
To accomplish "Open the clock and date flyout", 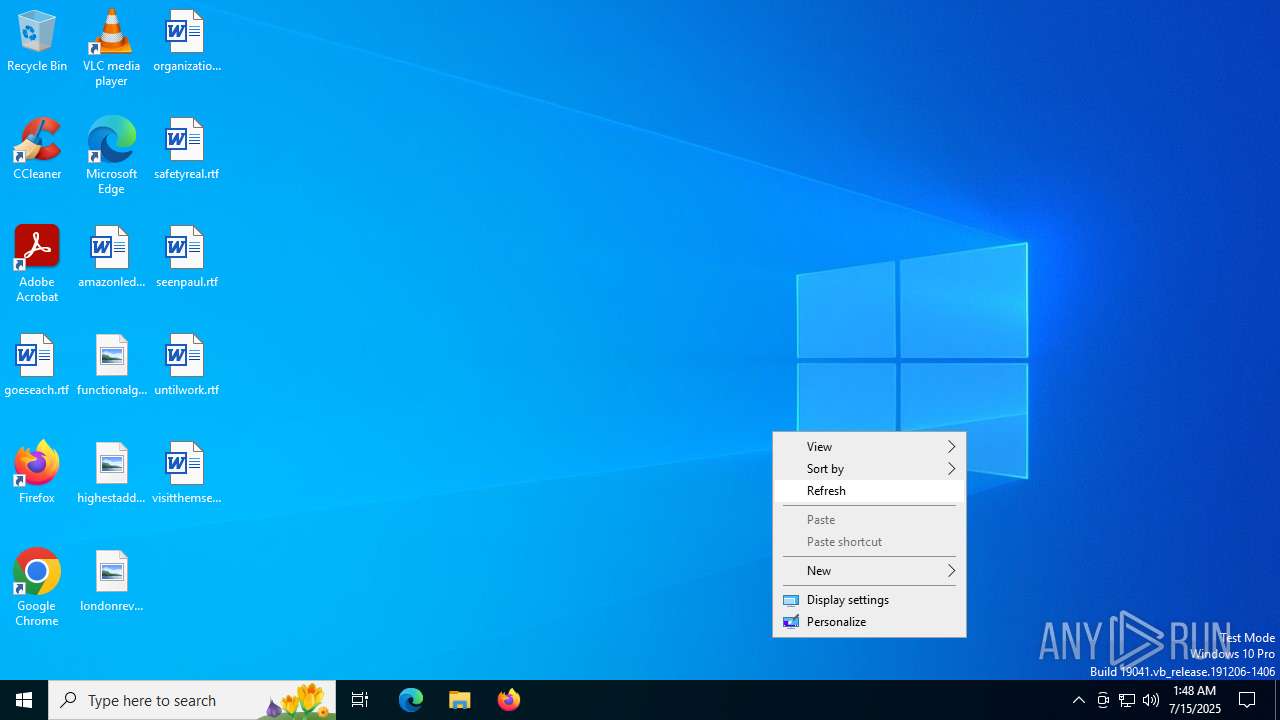I will (1195, 700).
